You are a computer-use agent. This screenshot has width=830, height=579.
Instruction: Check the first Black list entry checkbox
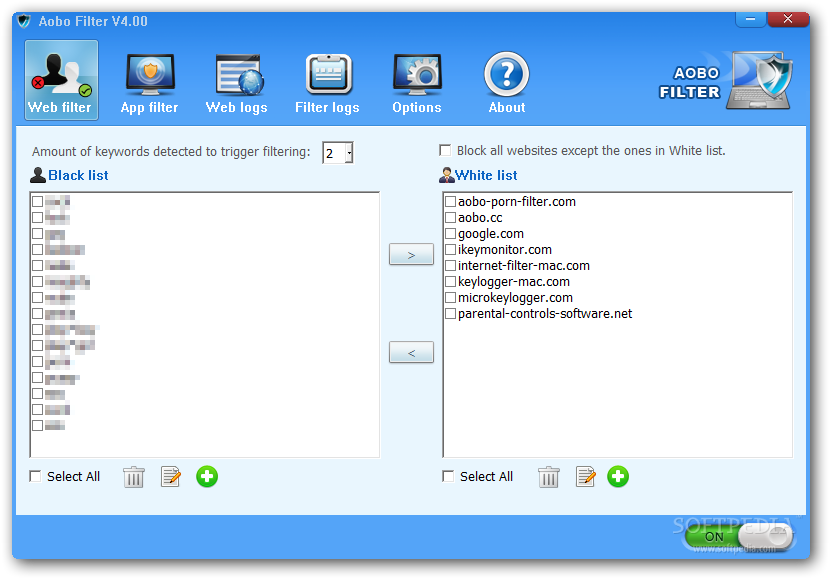(38, 202)
